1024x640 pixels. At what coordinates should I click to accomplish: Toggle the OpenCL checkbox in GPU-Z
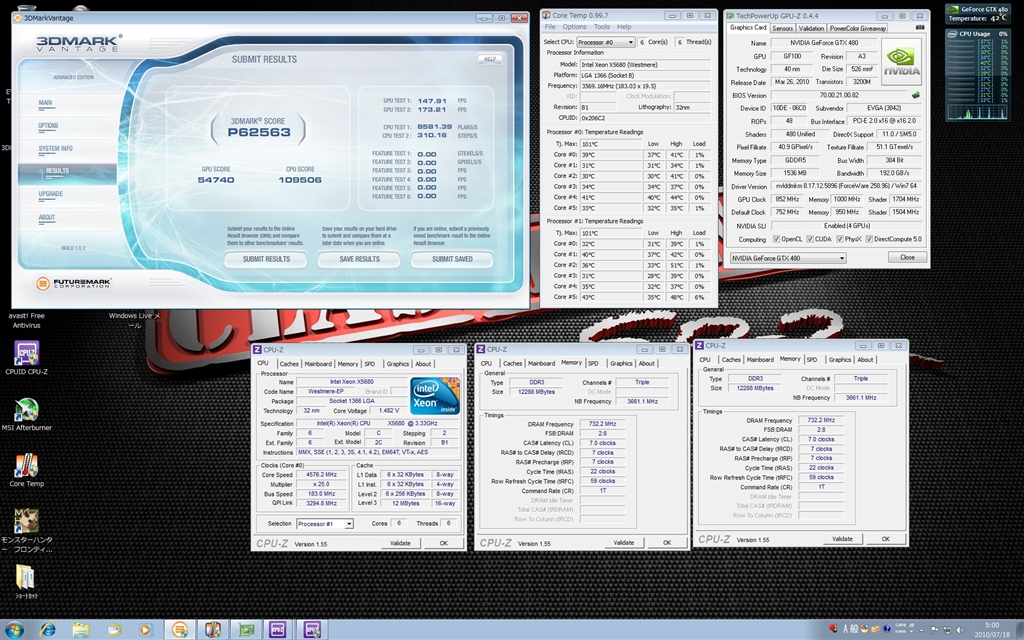[778, 240]
